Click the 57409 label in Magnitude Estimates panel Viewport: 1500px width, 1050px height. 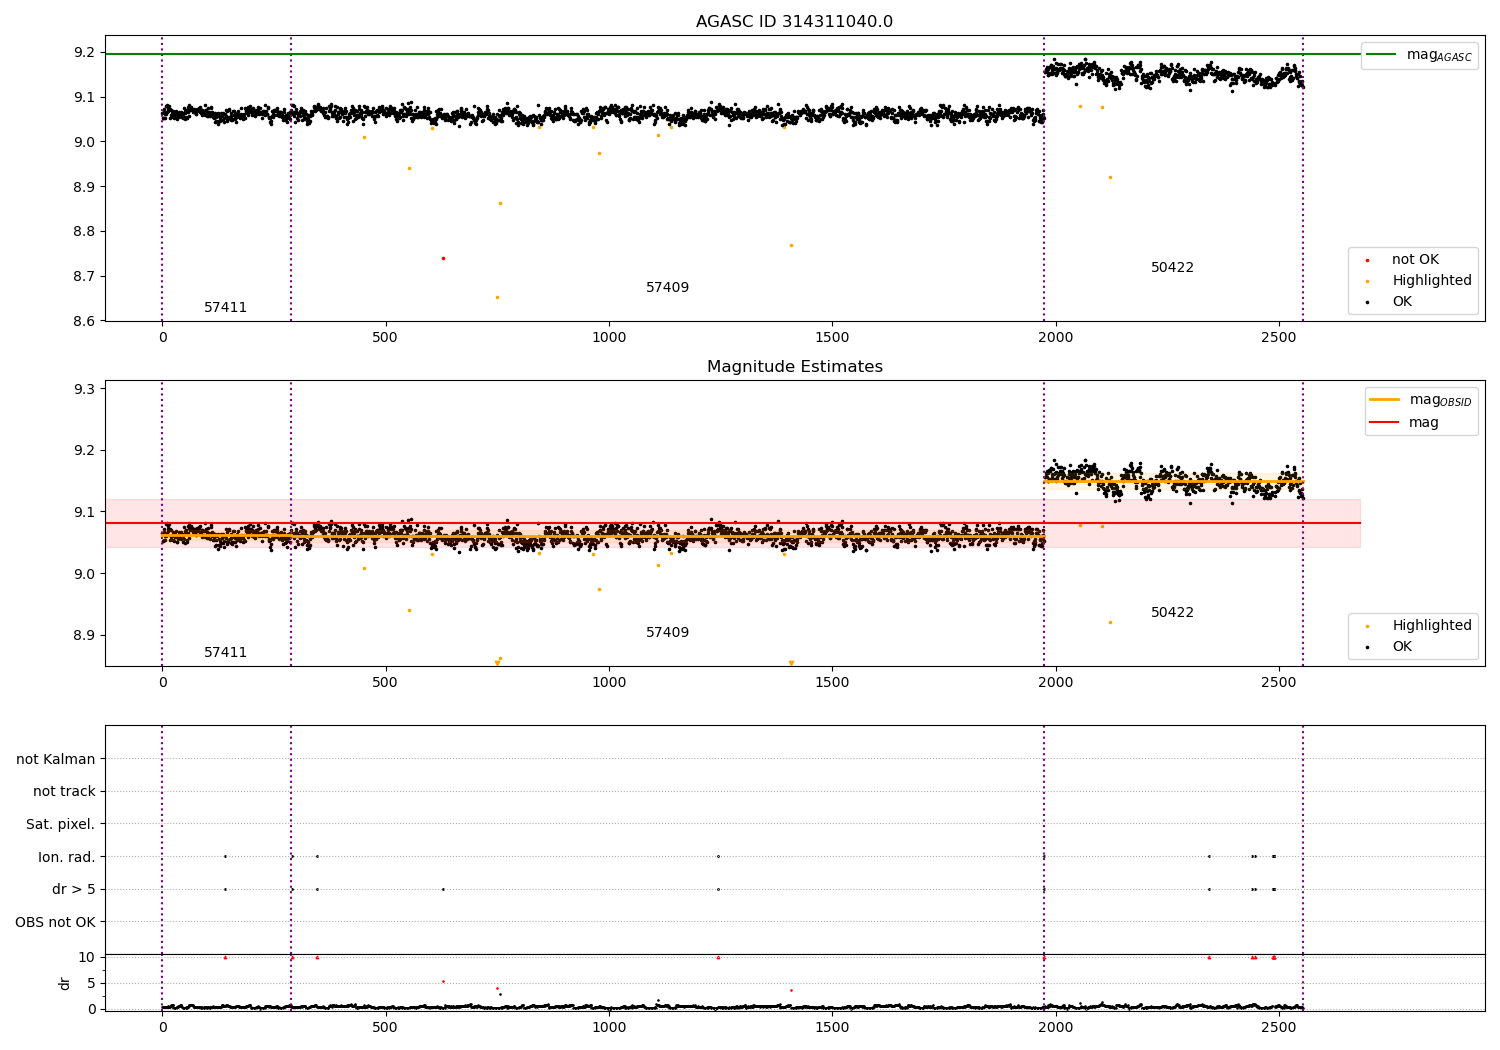pyautogui.click(x=667, y=633)
